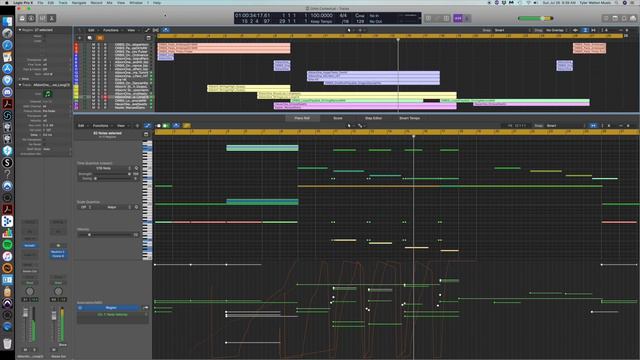Open the Record menu
This screenshot has height=360, width=640.
pyautogui.click(x=96, y=2)
